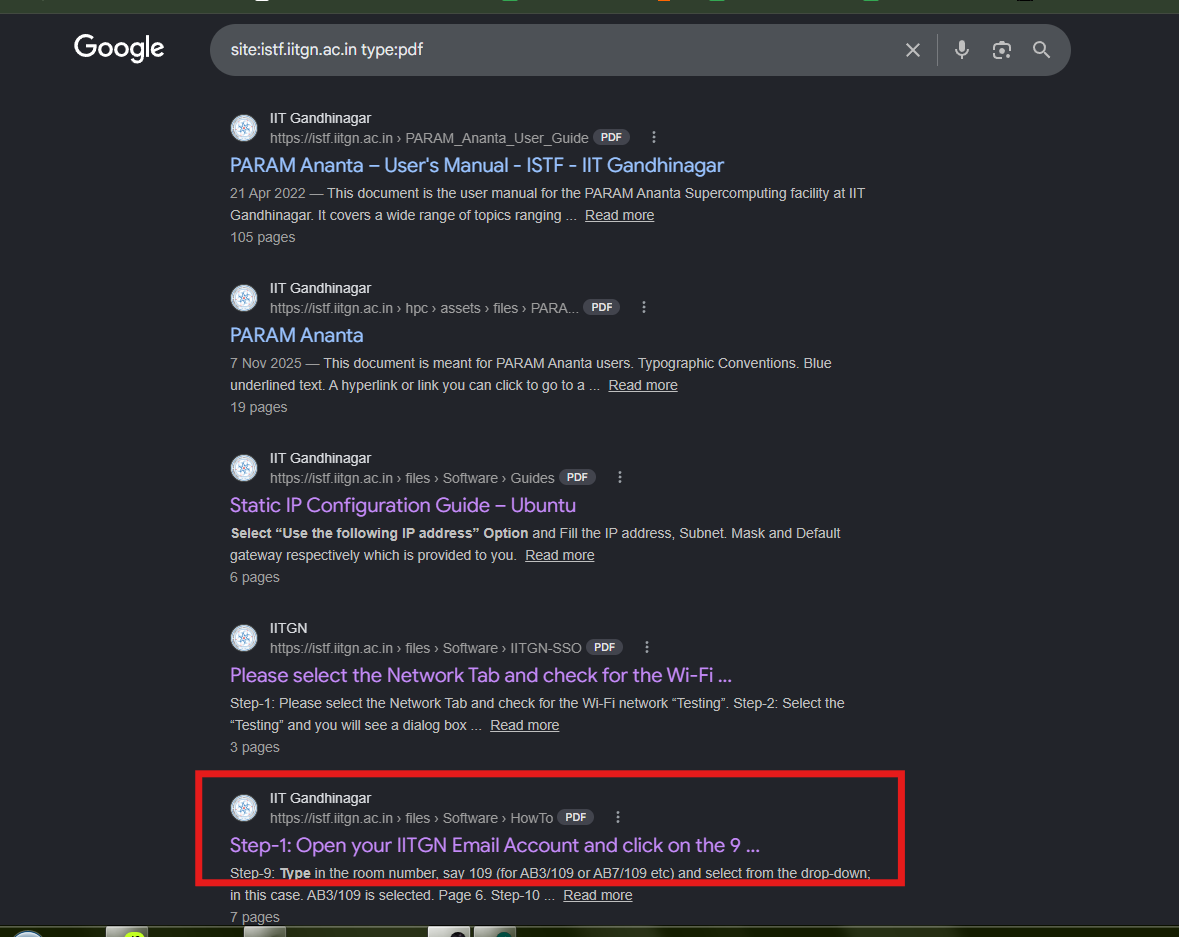Viewport: 1179px width, 937px height.
Task: Click PDF badge on IITGN-SSO result
Action: pyautogui.click(x=605, y=647)
